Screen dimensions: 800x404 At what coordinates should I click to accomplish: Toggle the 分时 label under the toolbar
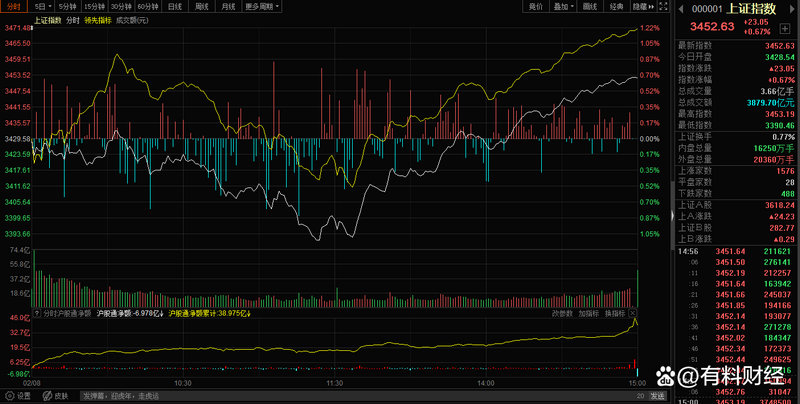pos(72,19)
